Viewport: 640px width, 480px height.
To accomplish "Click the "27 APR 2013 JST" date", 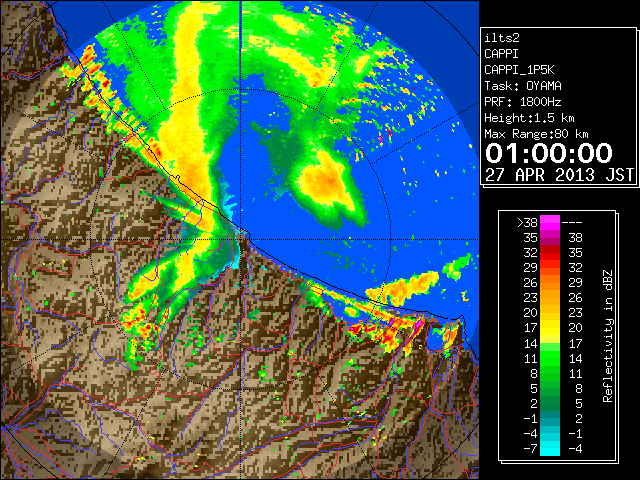I will [559, 175].
